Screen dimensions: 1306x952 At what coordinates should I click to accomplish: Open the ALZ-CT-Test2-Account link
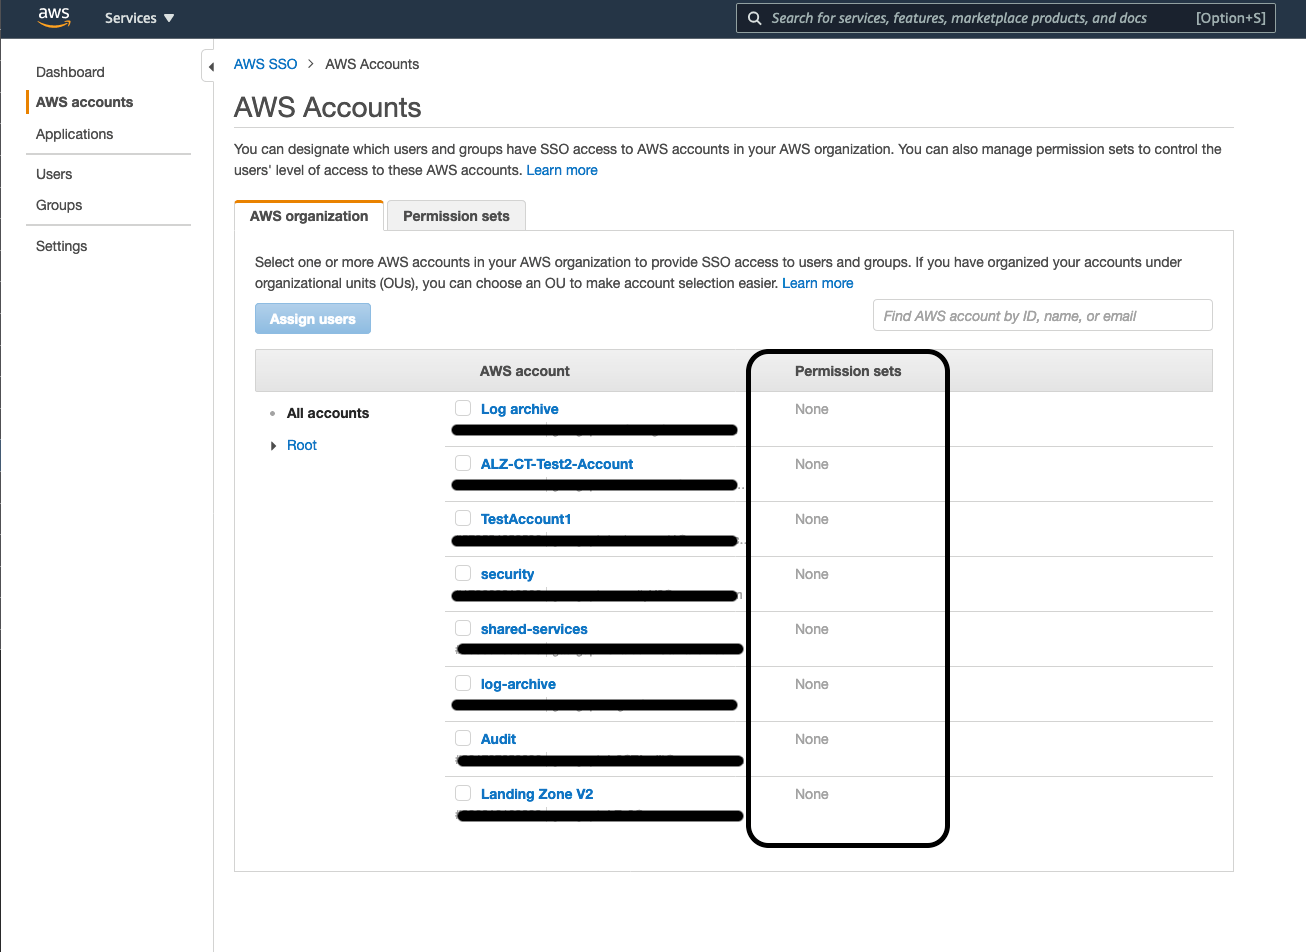point(557,464)
